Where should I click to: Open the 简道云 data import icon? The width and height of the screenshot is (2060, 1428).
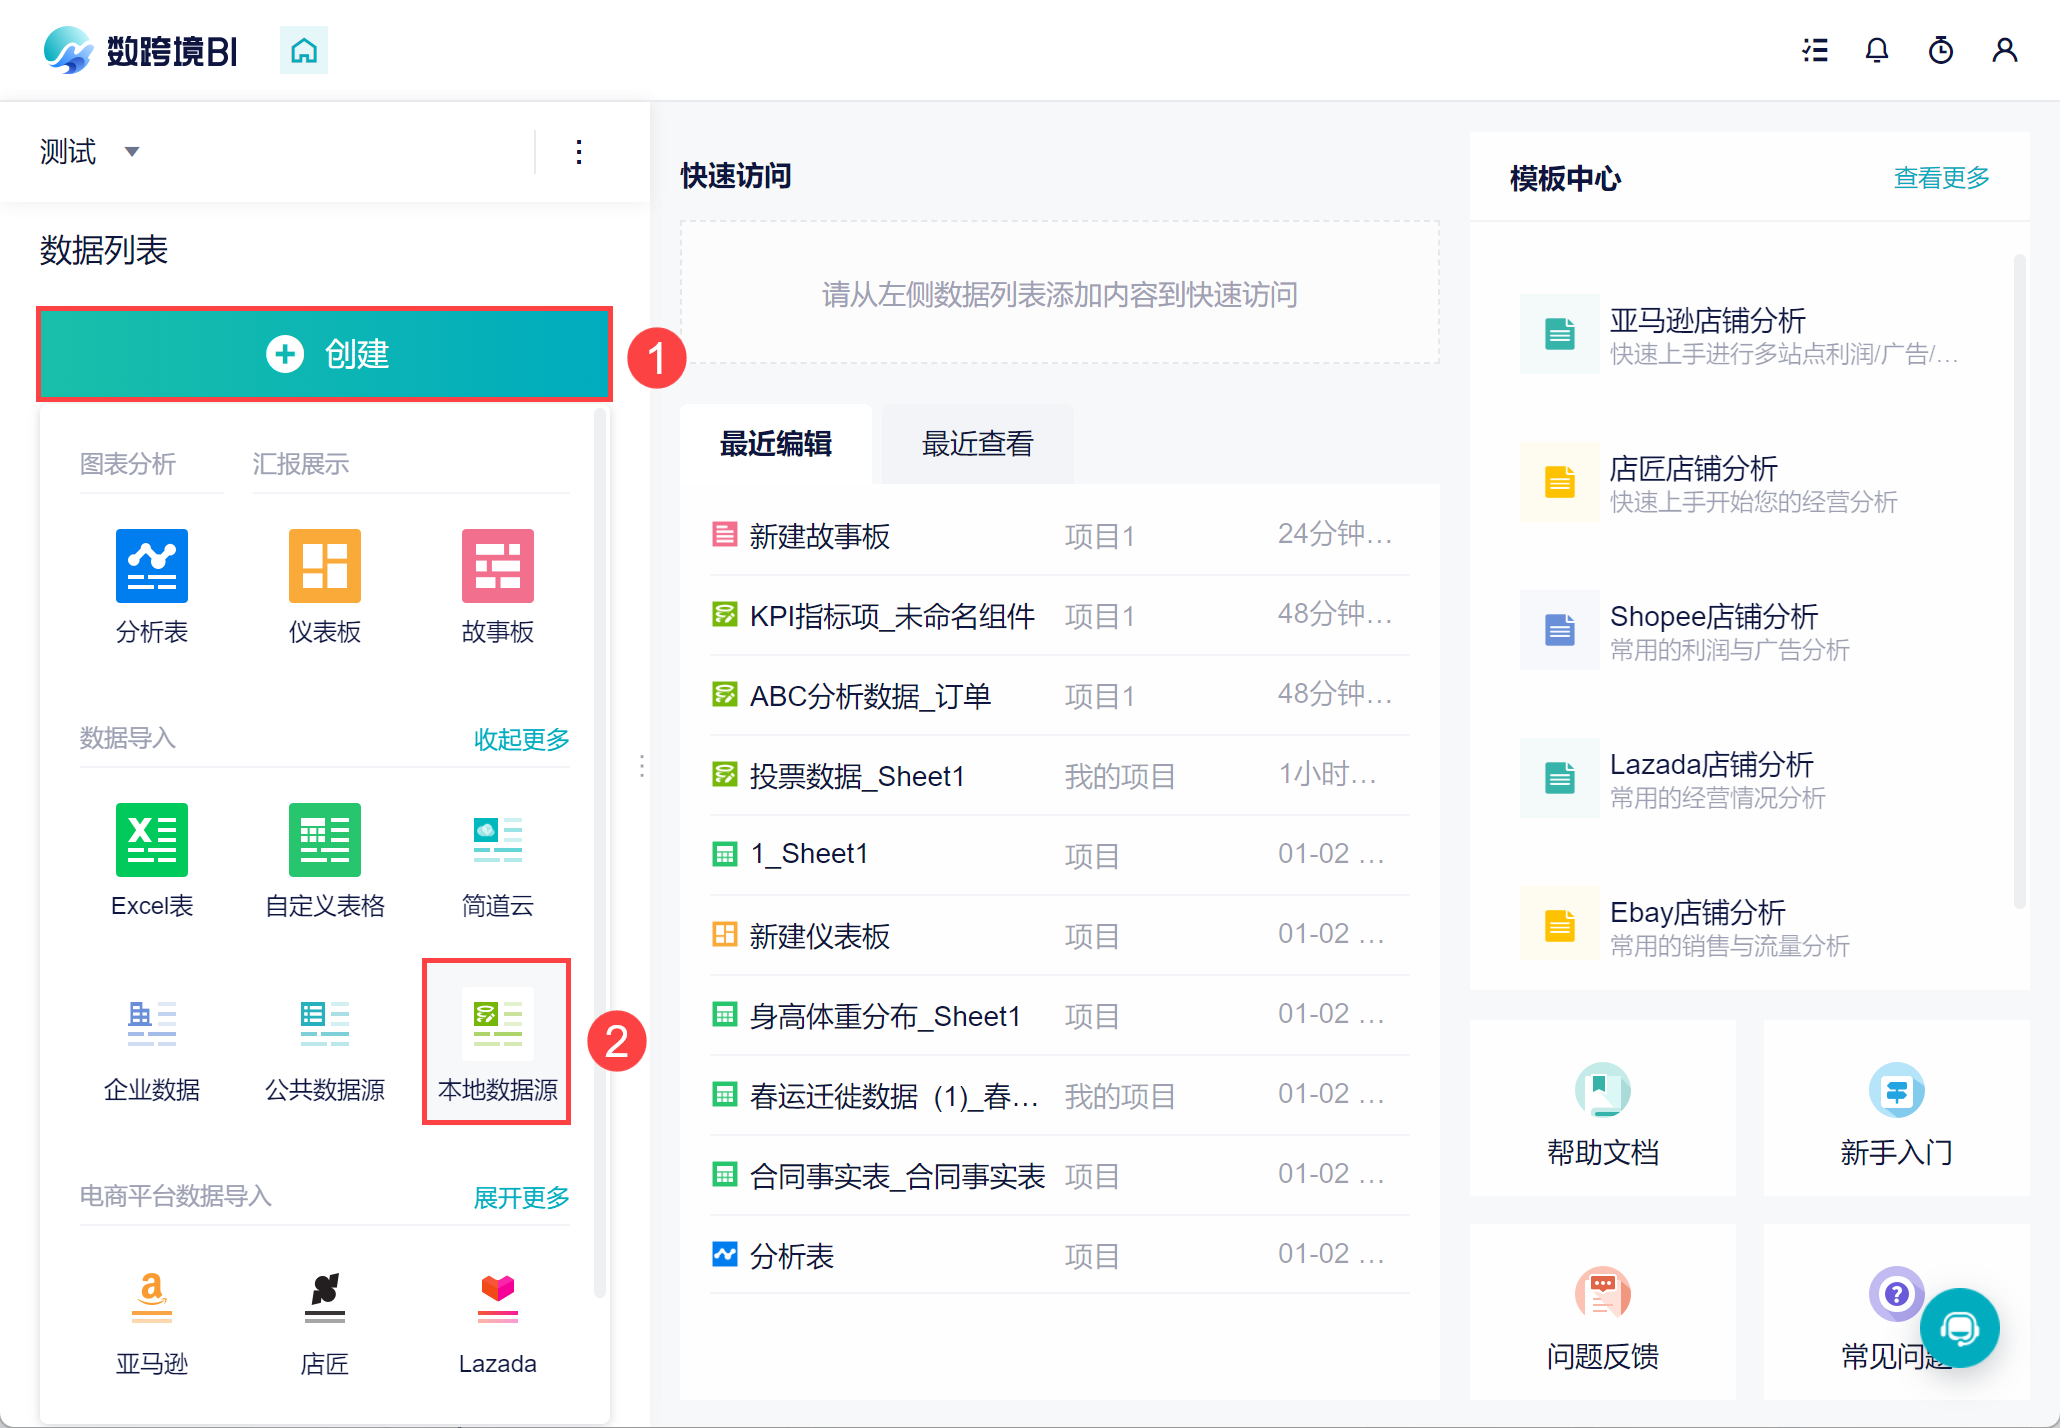coord(497,840)
